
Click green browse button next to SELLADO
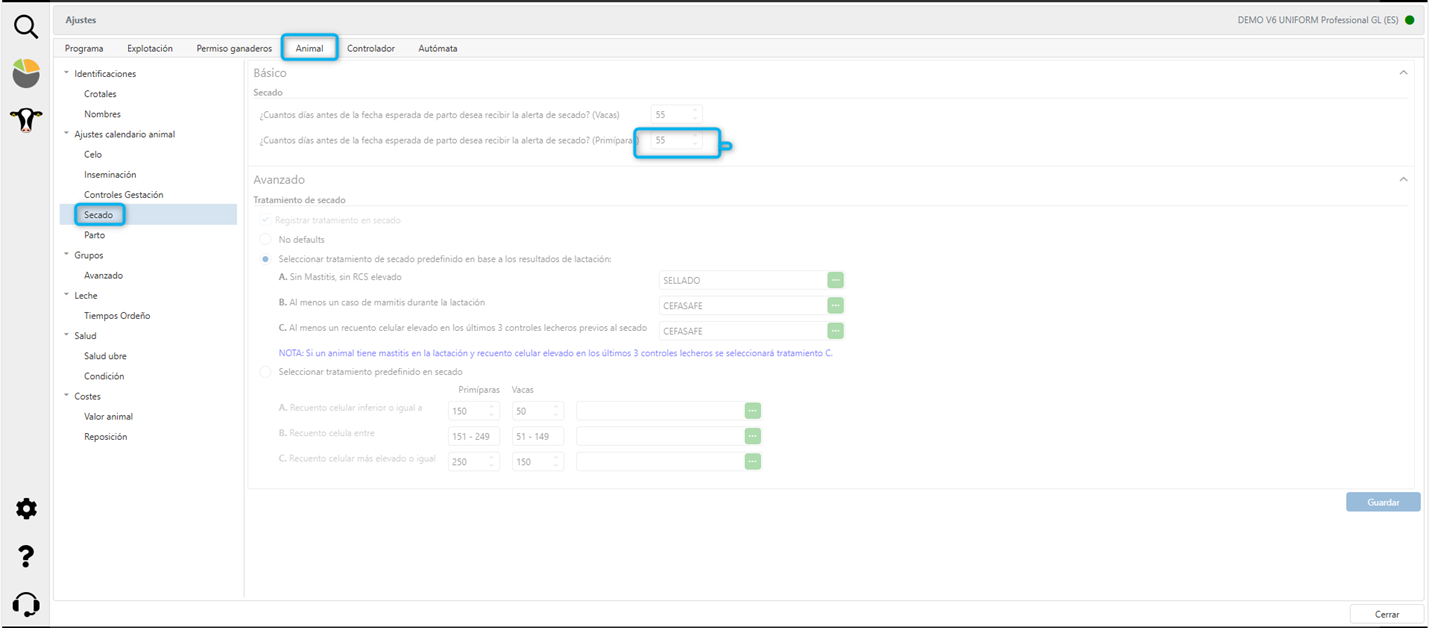[835, 280]
